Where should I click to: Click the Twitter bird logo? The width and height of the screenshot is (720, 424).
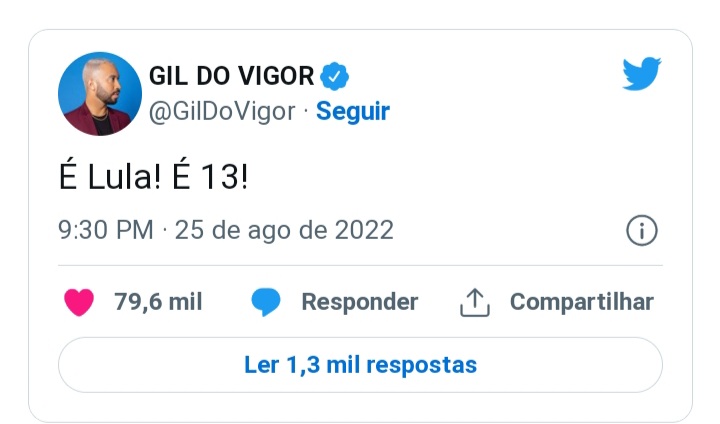(641, 73)
